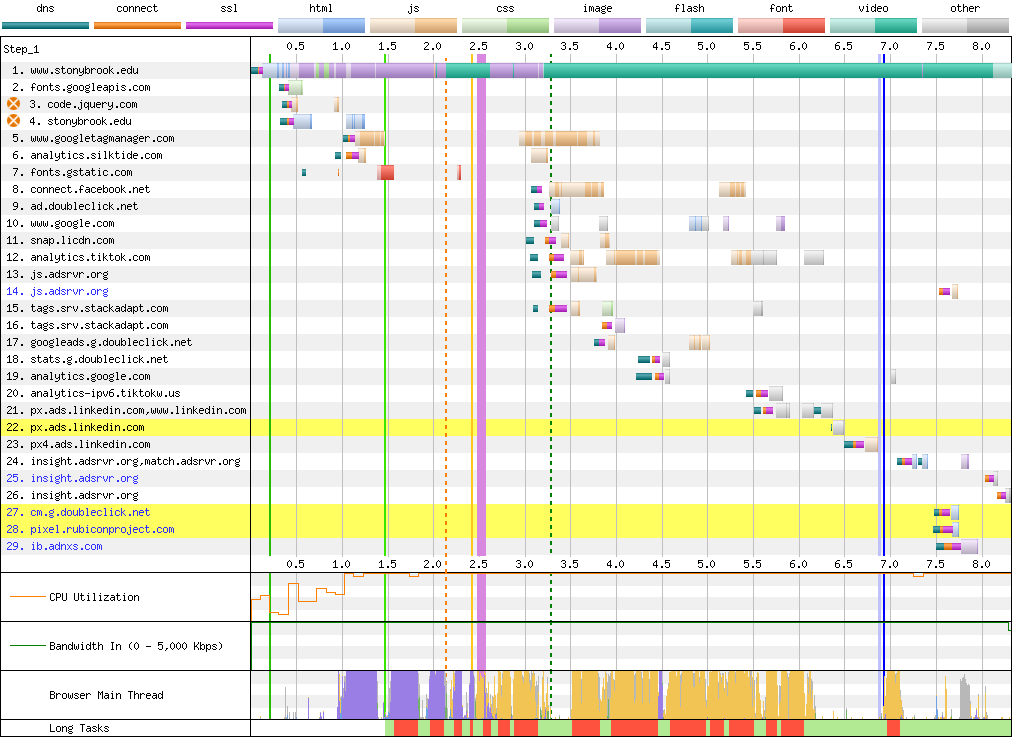Open the blue link 27 cm.g.doubleclick.net
1012x737 pixels.
pos(78,512)
